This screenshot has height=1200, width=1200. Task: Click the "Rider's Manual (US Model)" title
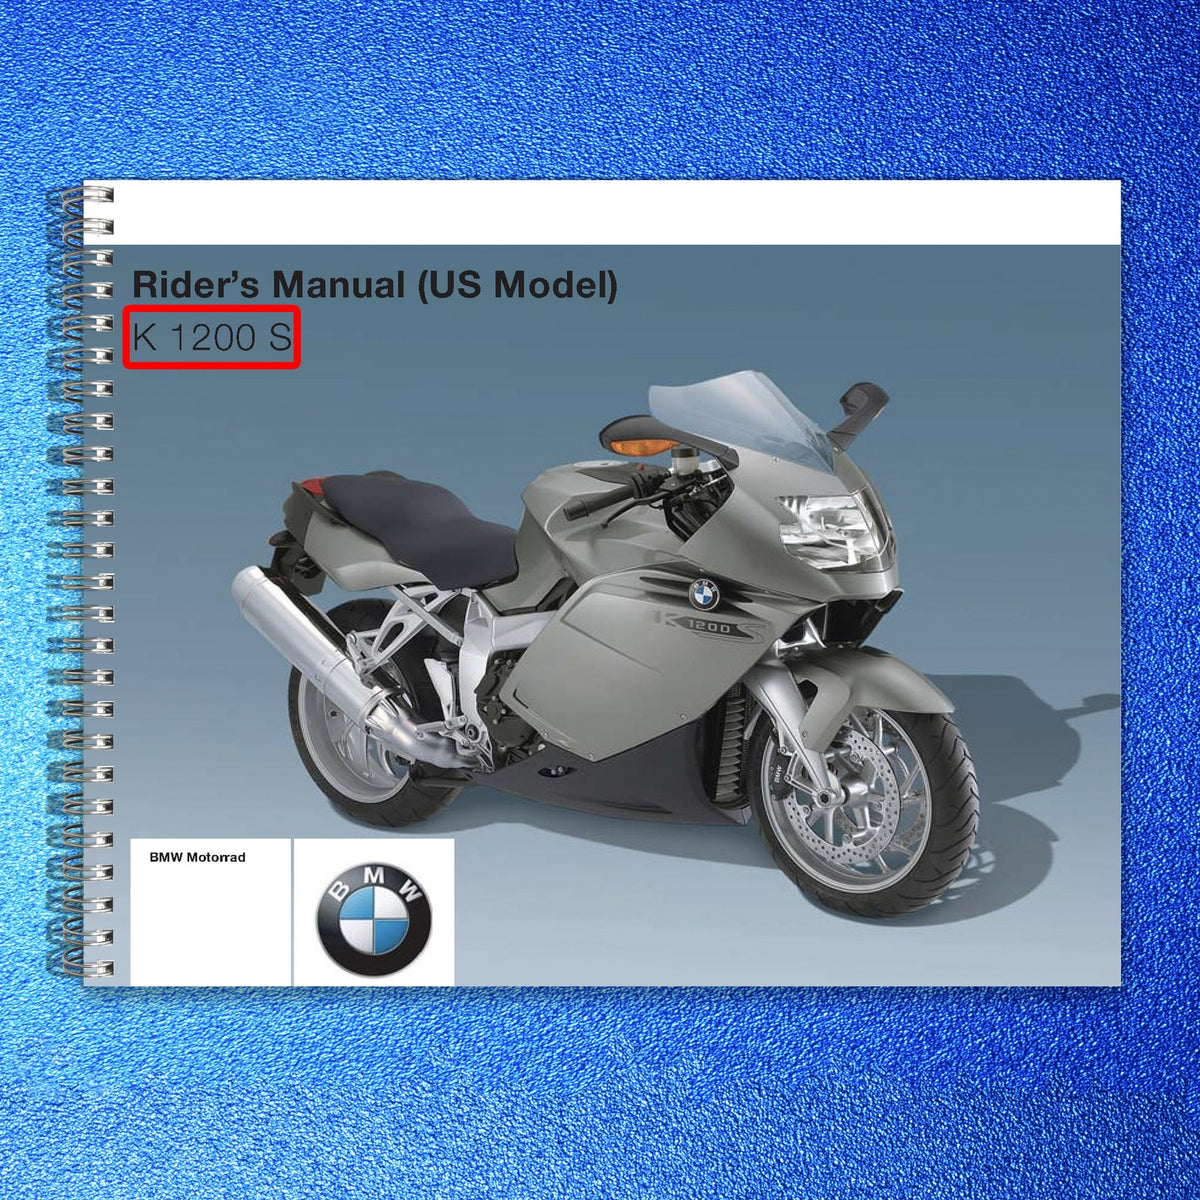click(x=375, y=285)
